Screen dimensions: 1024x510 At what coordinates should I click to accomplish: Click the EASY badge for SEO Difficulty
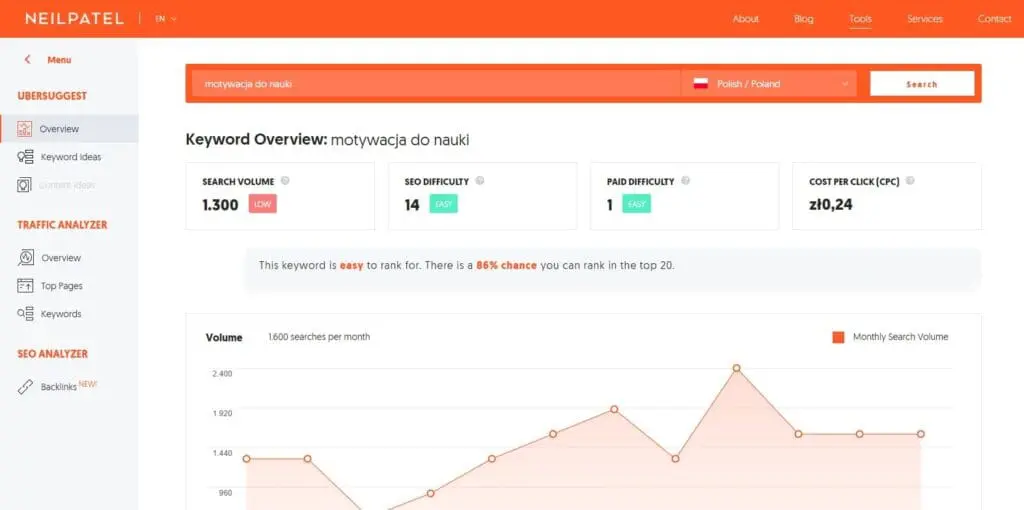click(443, 204)
